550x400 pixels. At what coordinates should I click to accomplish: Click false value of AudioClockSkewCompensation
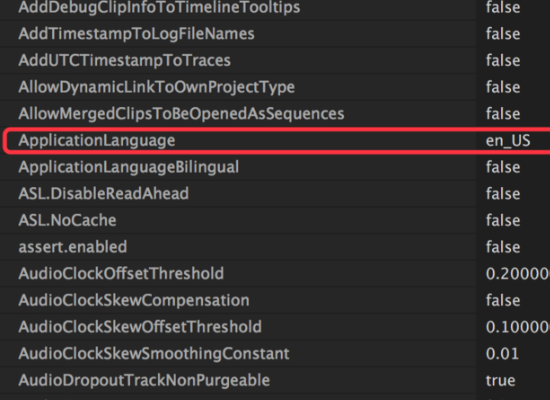point(503,300)
